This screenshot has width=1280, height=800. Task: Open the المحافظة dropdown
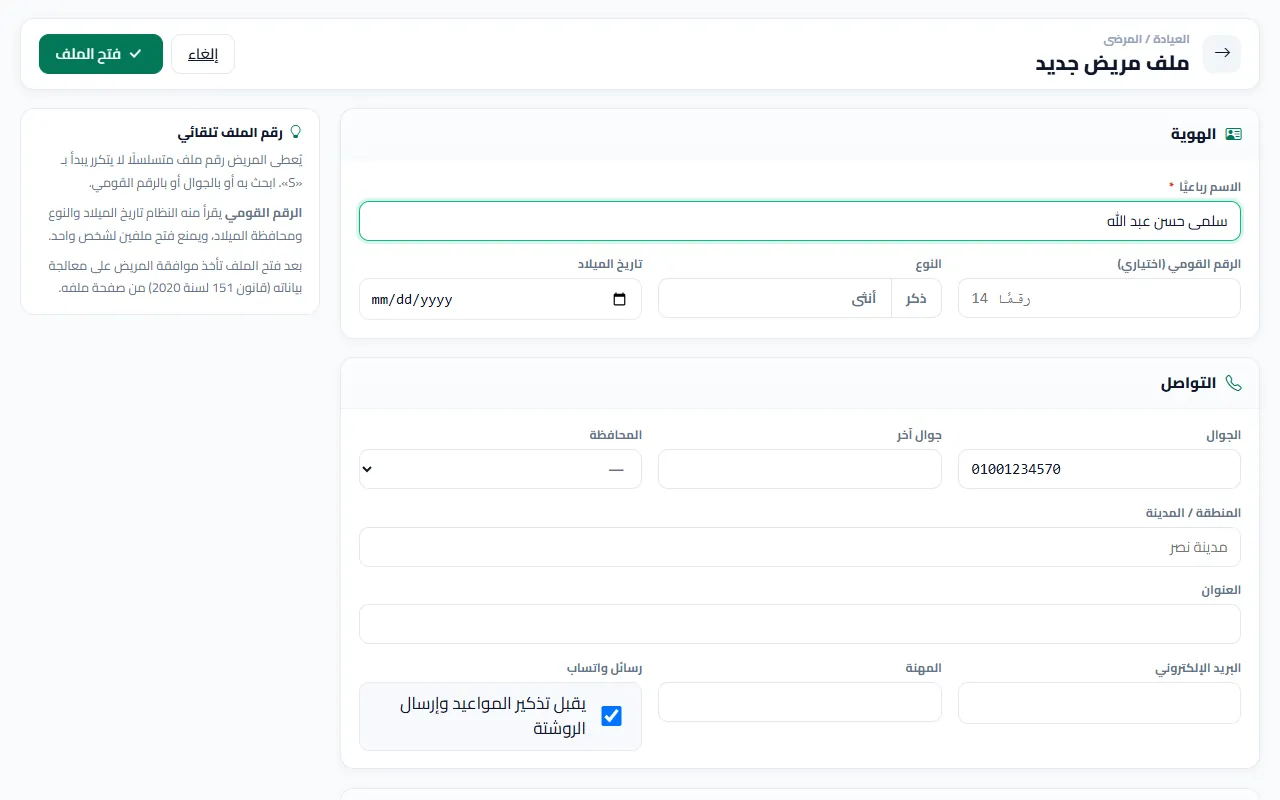(x=500, y=469)
